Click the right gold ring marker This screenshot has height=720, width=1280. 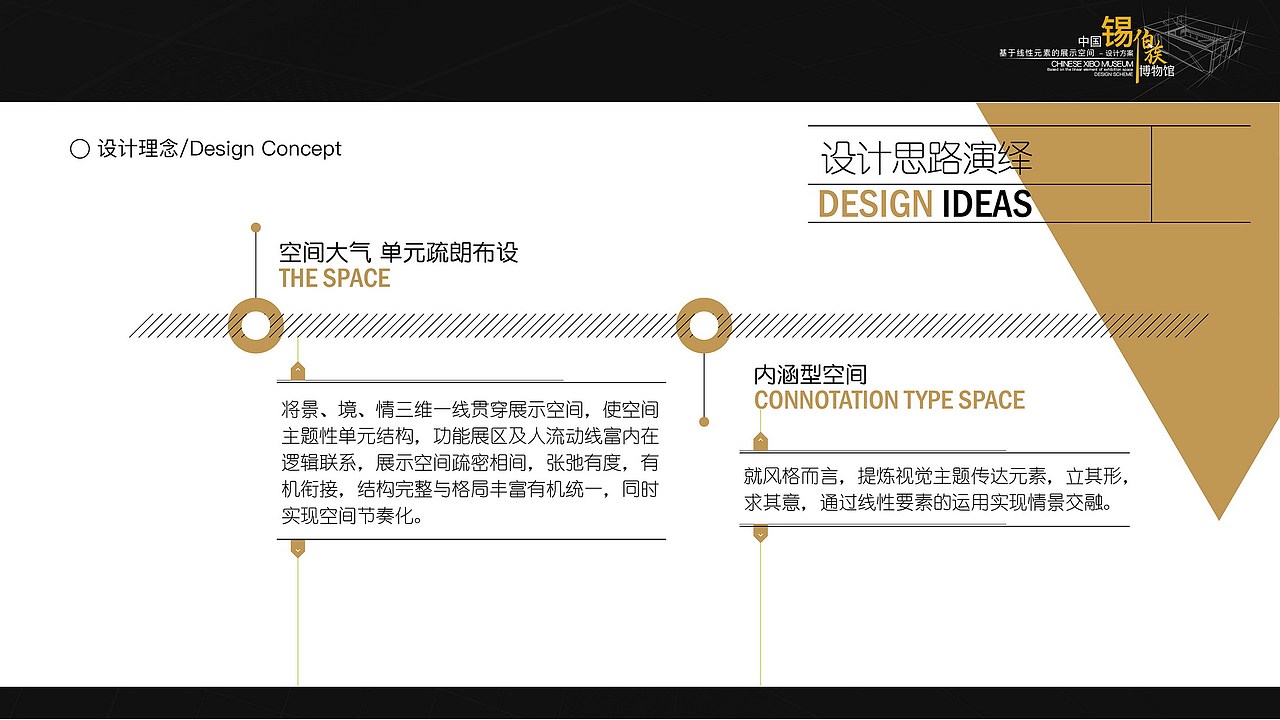[702, 324]
